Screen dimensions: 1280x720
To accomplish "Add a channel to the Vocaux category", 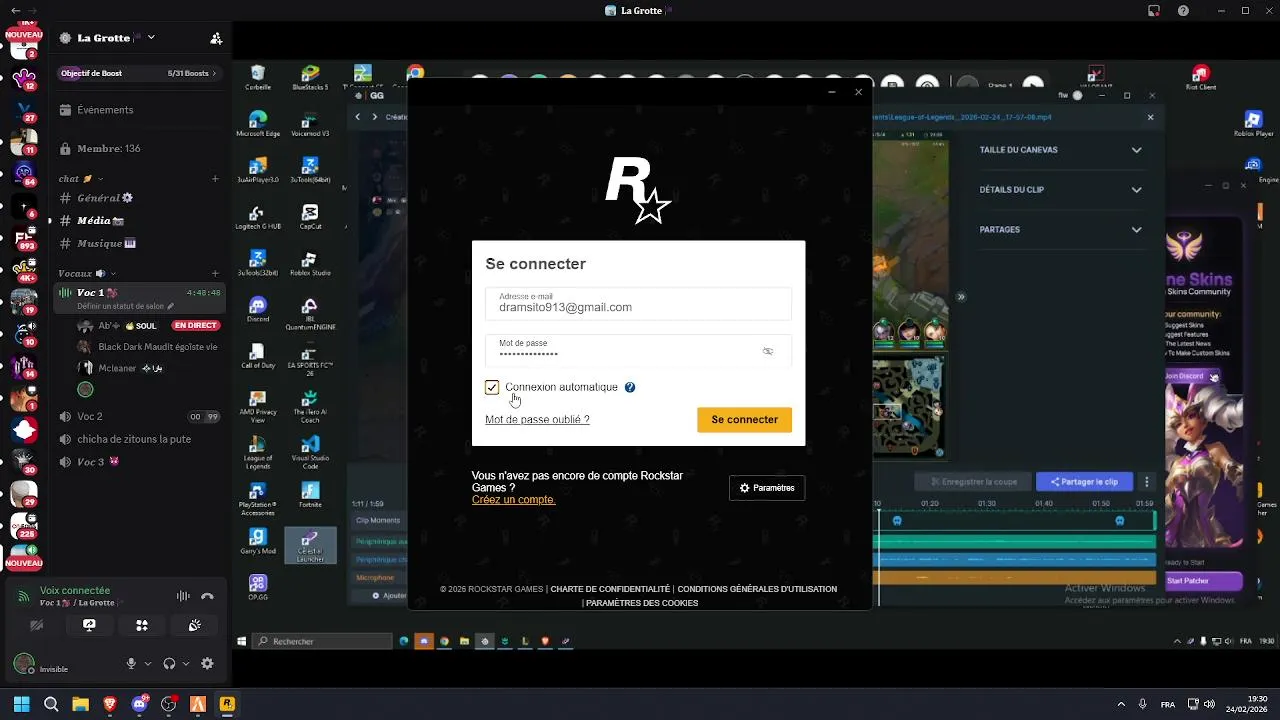I will pyautogui.click(x=215, y=273).
